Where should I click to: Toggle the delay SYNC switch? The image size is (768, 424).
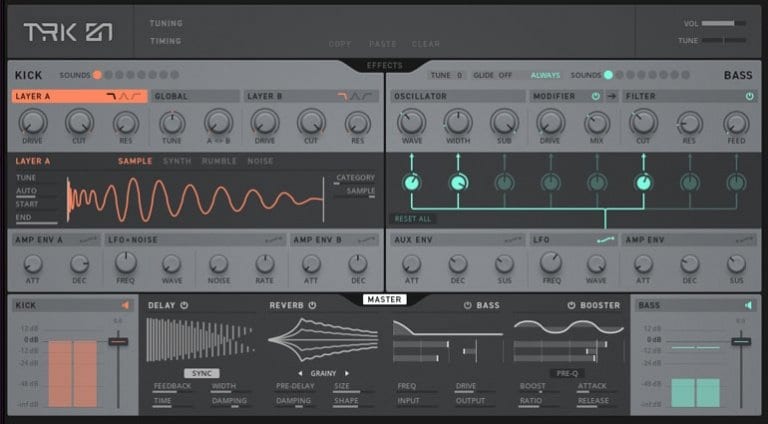201,373
